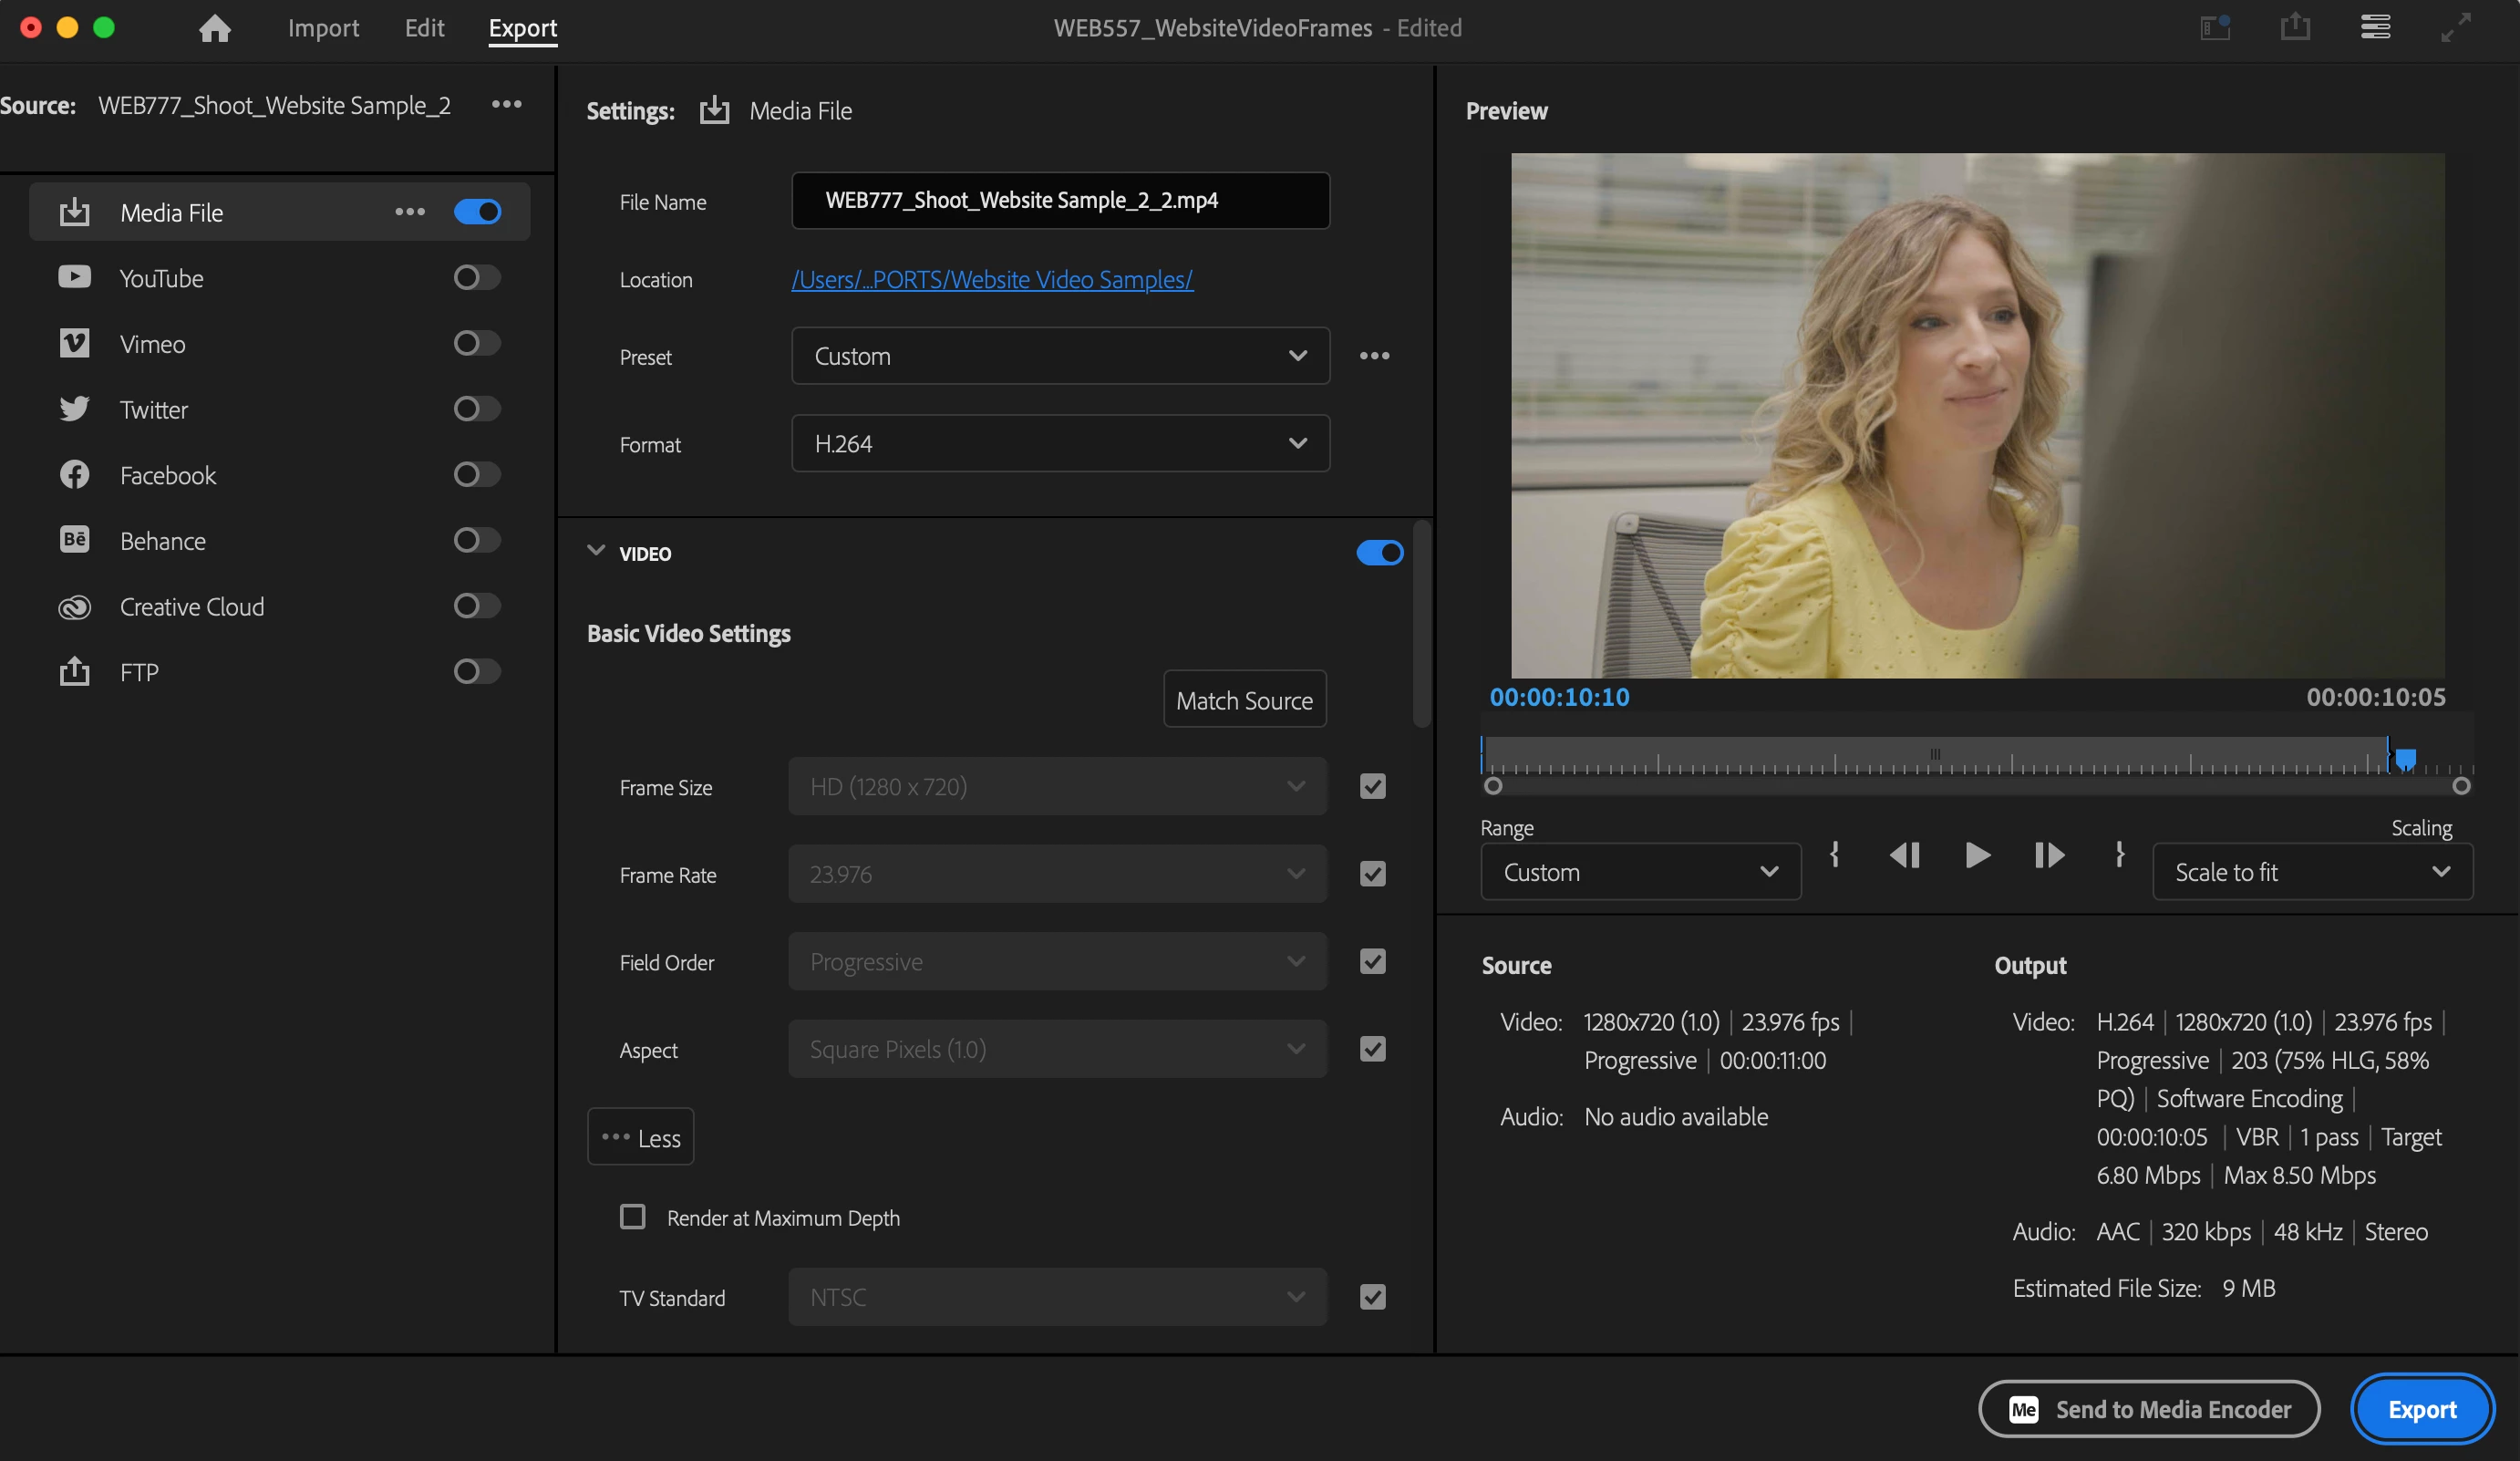Switch to the Edit tab

pos(424,28)
